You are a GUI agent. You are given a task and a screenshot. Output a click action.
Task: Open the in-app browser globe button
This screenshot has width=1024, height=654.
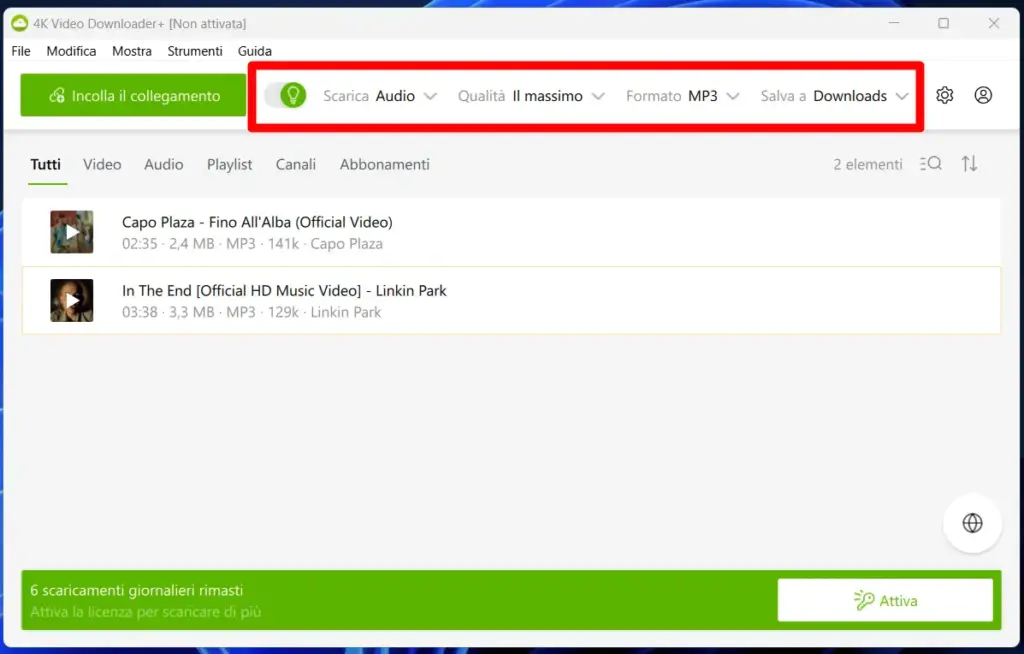coord(972,523)
